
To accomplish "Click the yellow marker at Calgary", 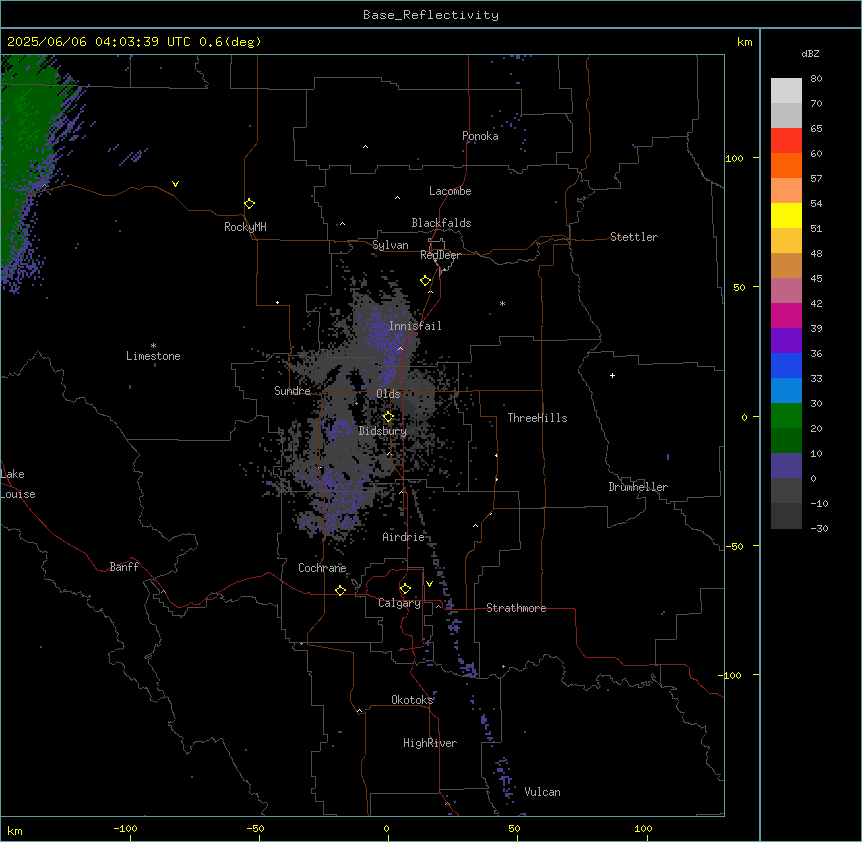I will coord(405,589).
